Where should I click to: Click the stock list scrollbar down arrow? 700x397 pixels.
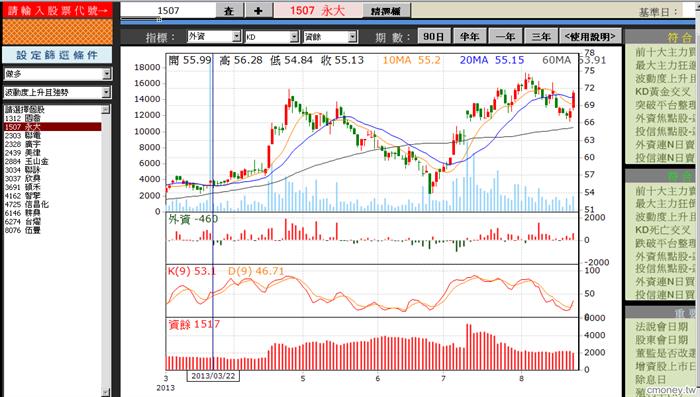point(106,392)
